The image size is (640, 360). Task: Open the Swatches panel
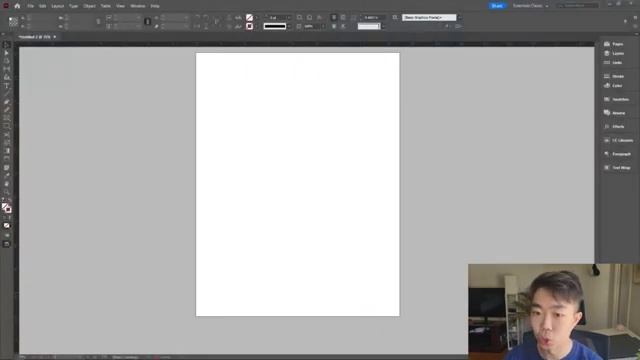(616, 100)
